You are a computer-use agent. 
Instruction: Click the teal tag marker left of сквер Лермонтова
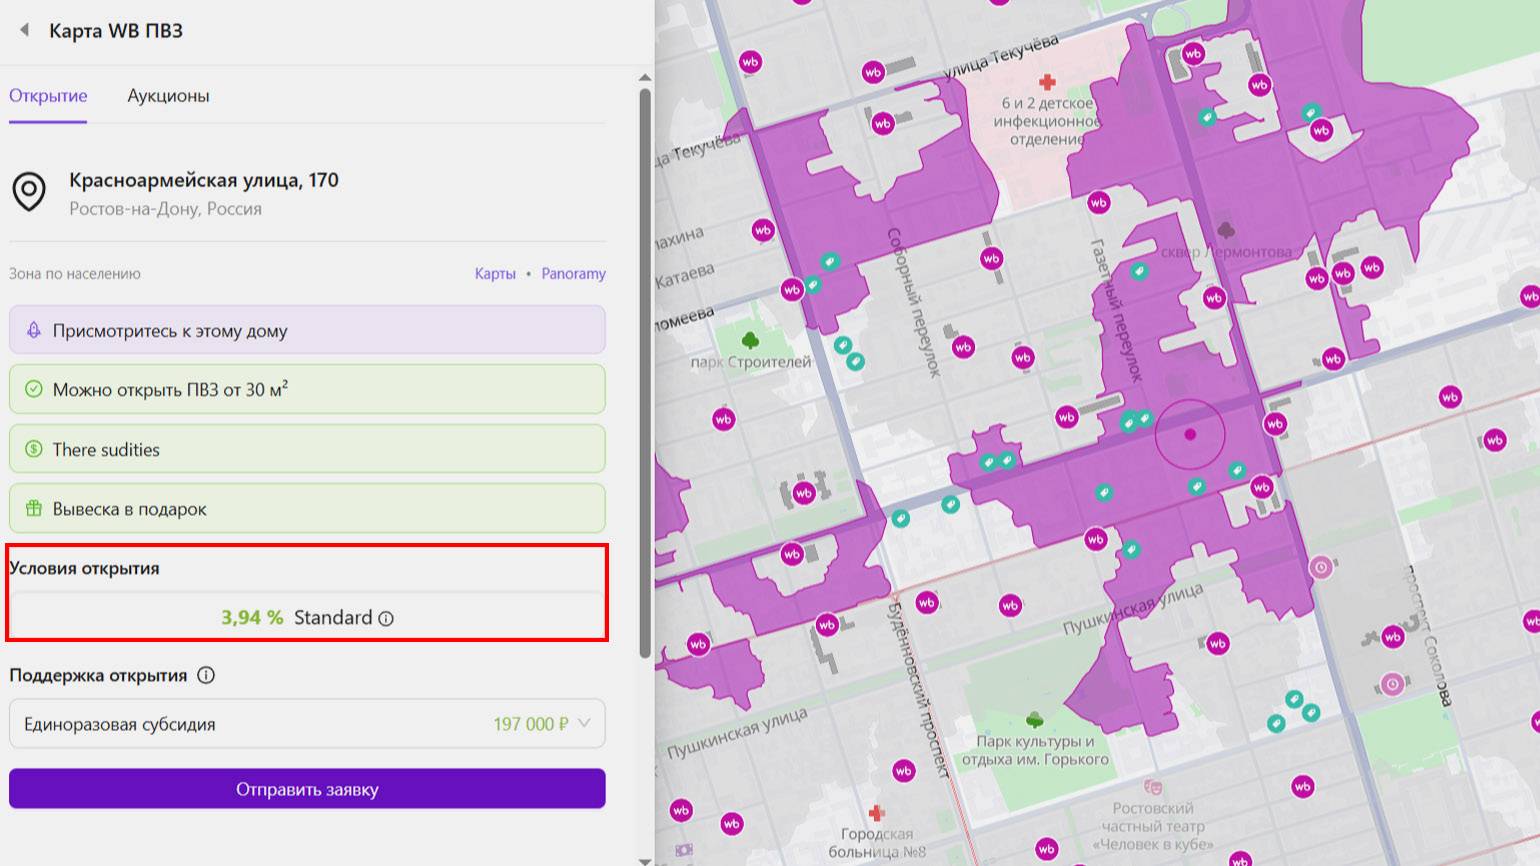pyautogui.click(x=1139, y=270)
